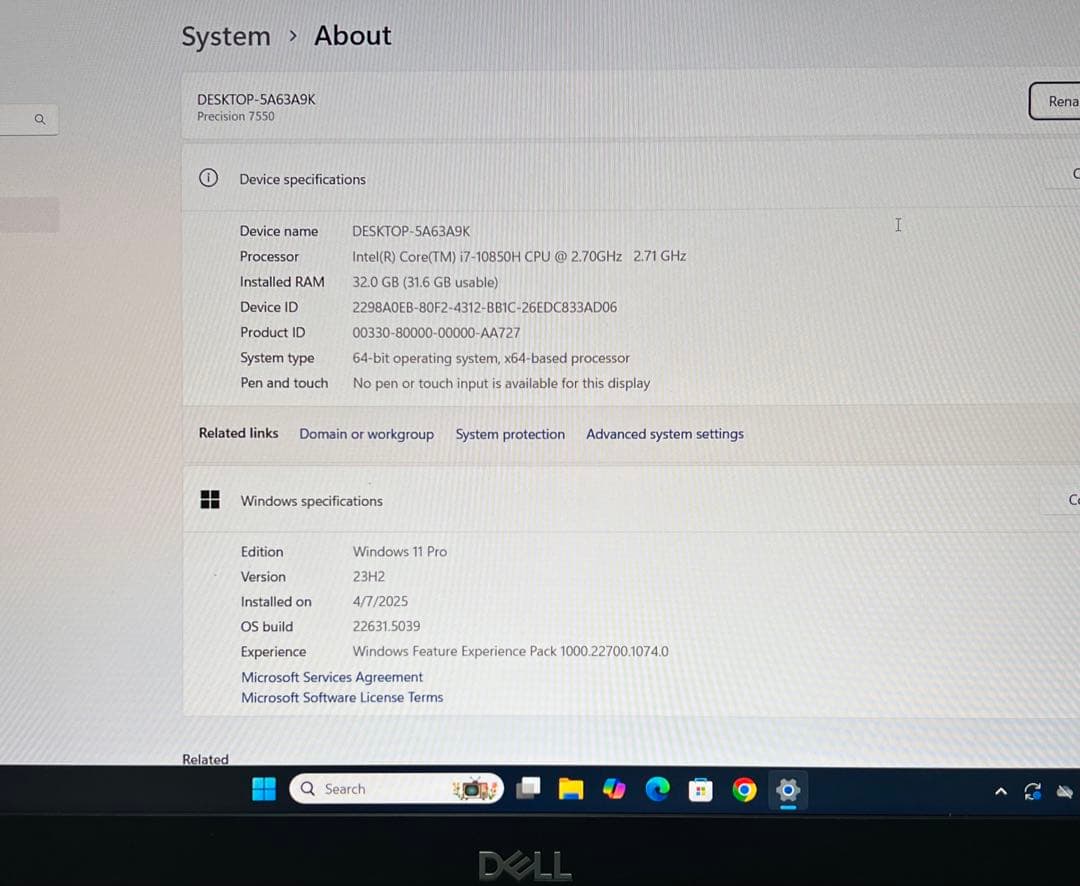Open Advanced system settings
Screen dimensions: 1080x886
coord(664,434)
